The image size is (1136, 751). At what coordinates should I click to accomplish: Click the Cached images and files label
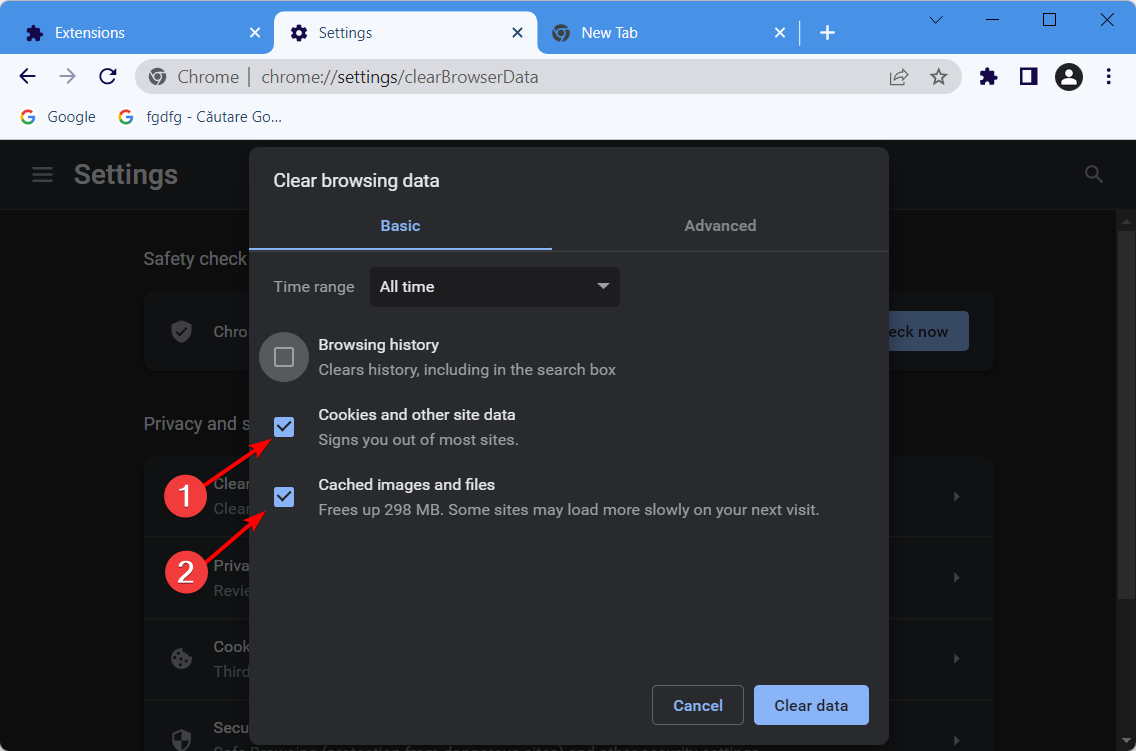point(406,484)
